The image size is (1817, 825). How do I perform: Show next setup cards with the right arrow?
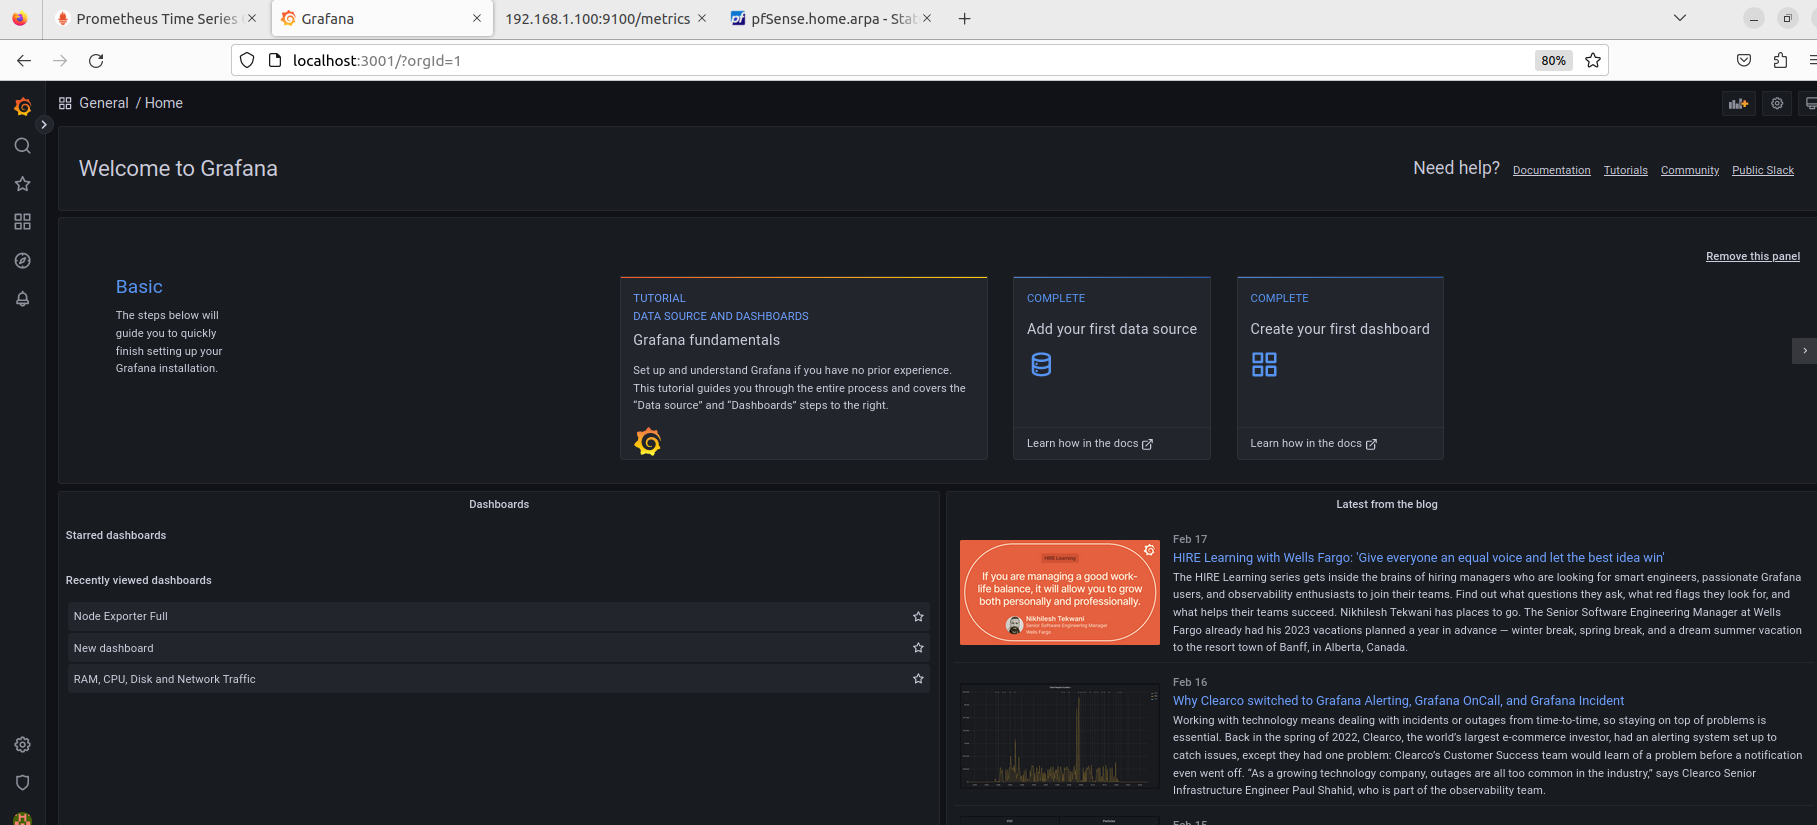[x=1804, y=351]
